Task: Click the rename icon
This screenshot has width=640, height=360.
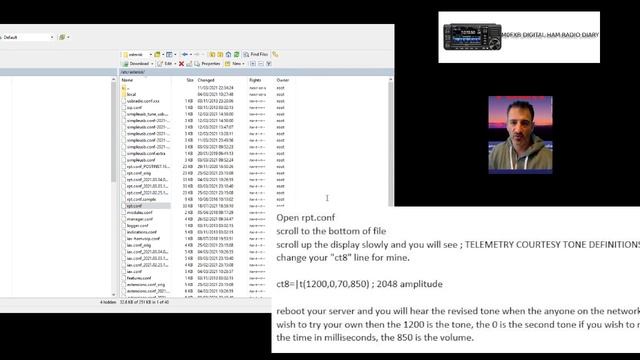Action: point(189,64)
